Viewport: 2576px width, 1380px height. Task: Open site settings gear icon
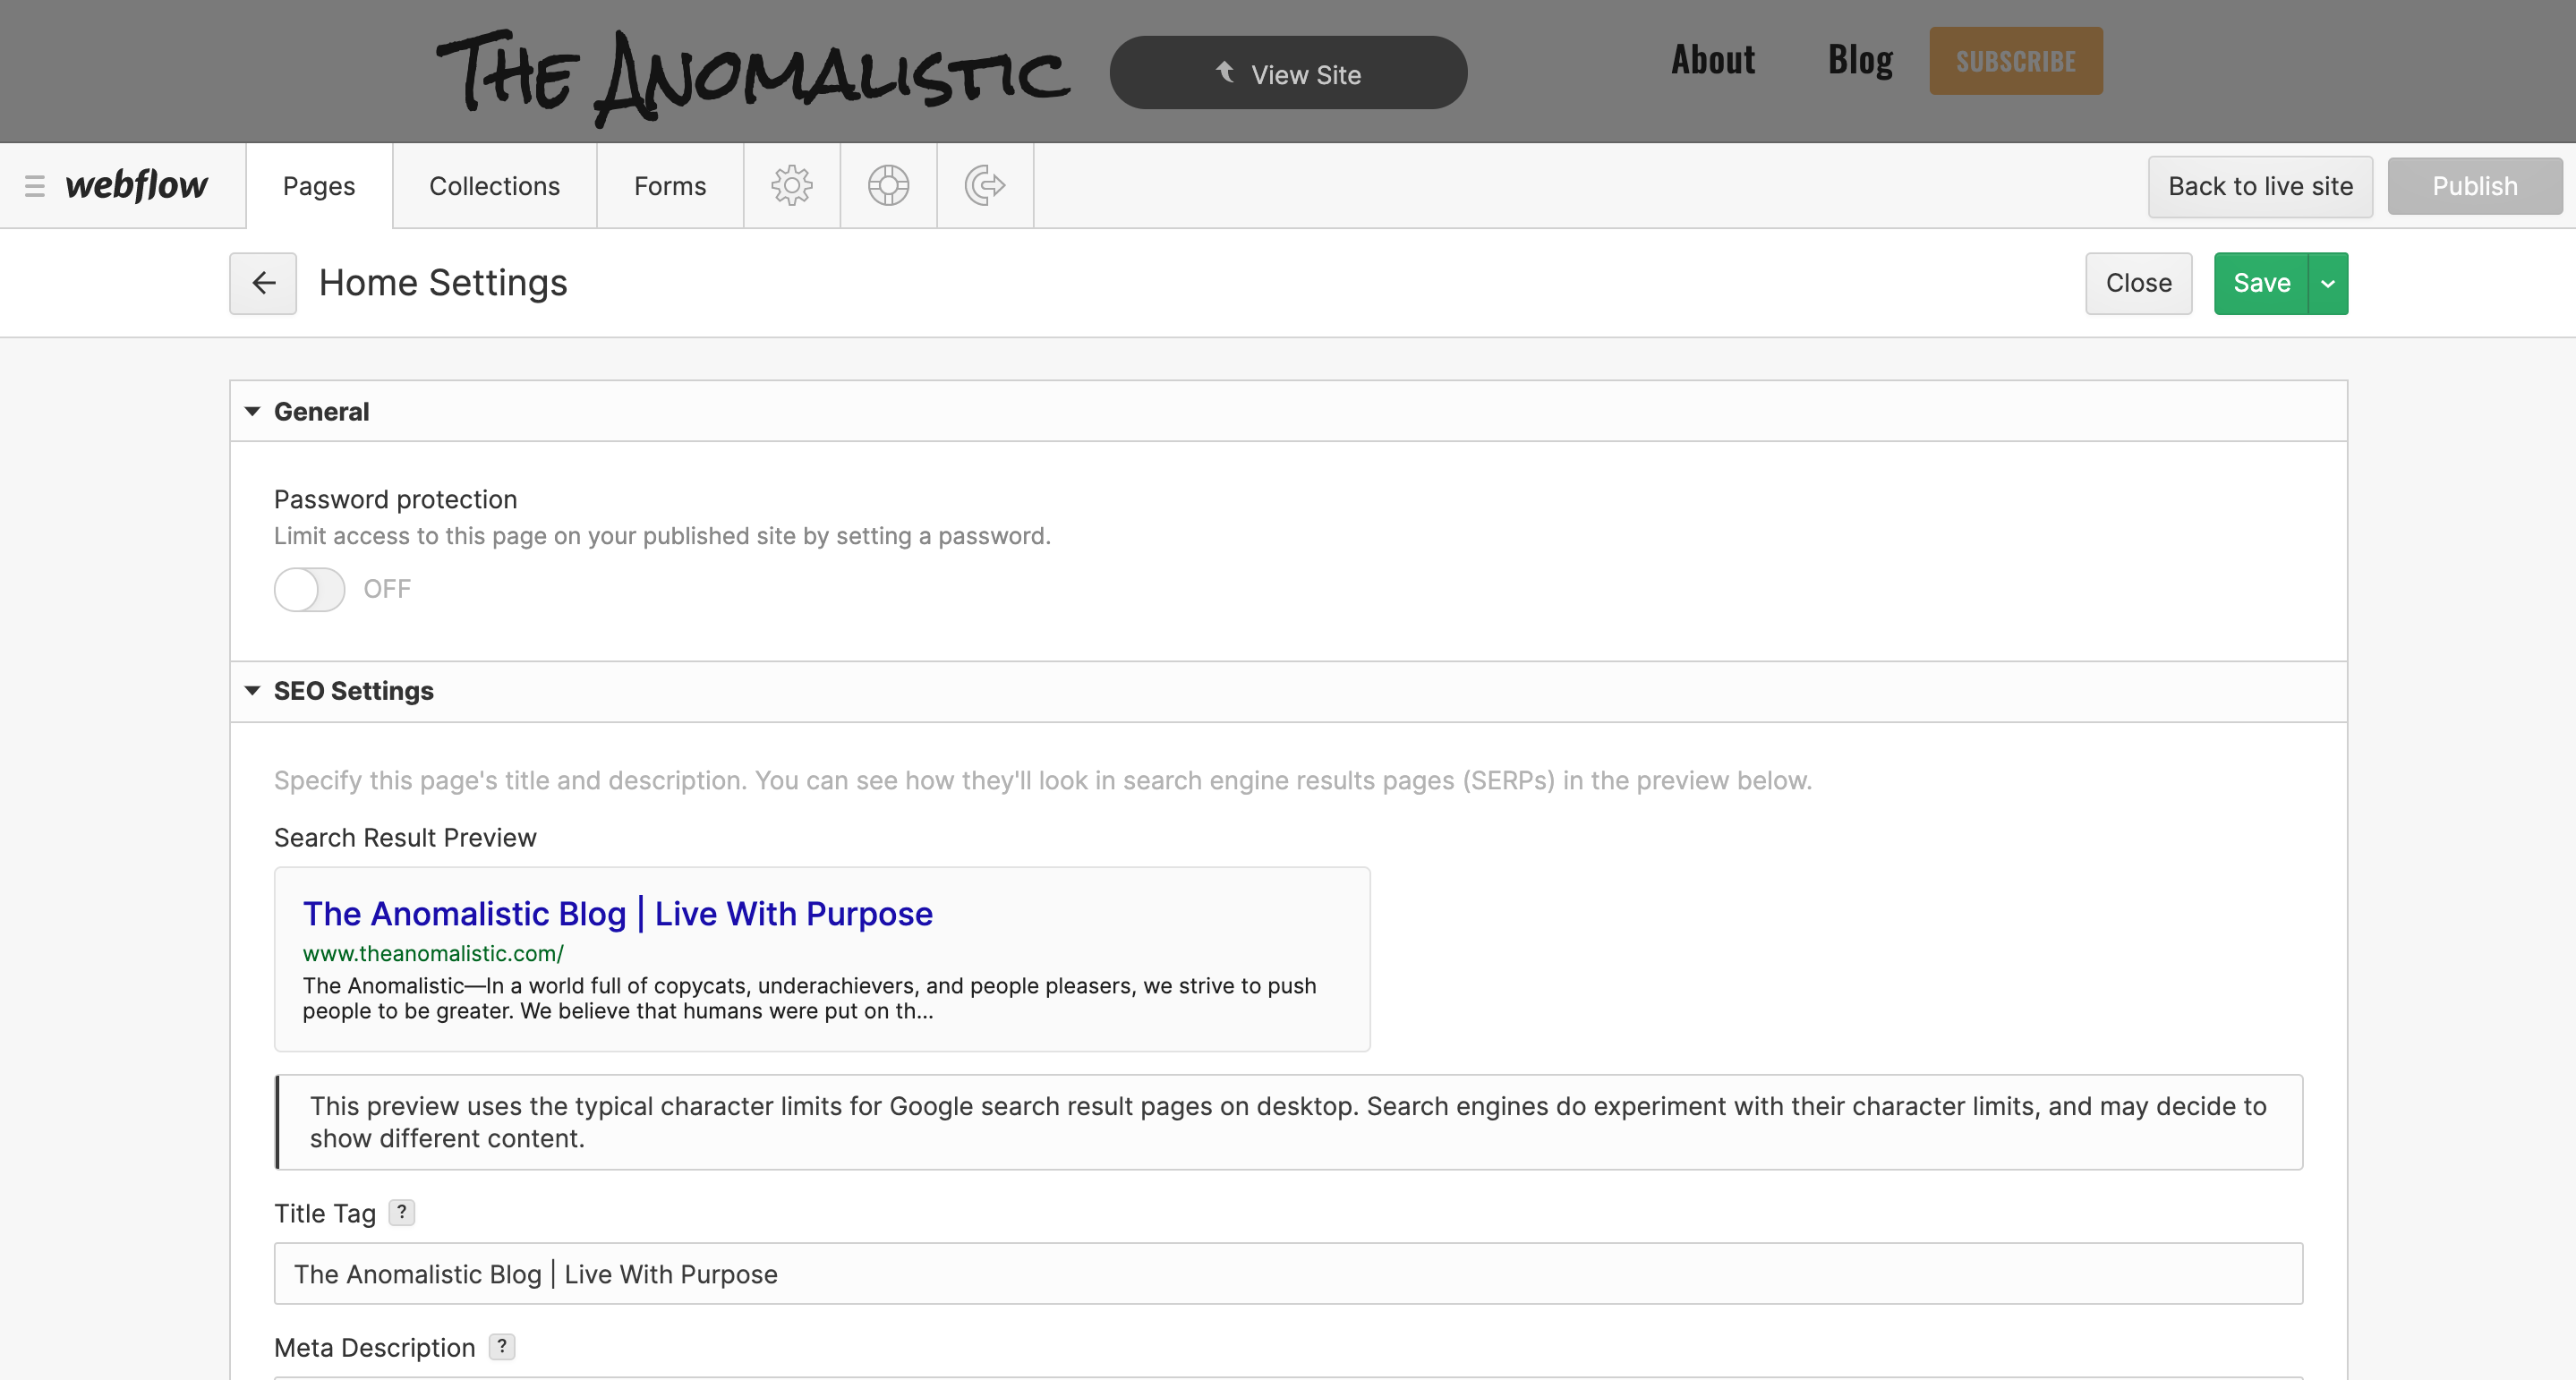point(791,186)
